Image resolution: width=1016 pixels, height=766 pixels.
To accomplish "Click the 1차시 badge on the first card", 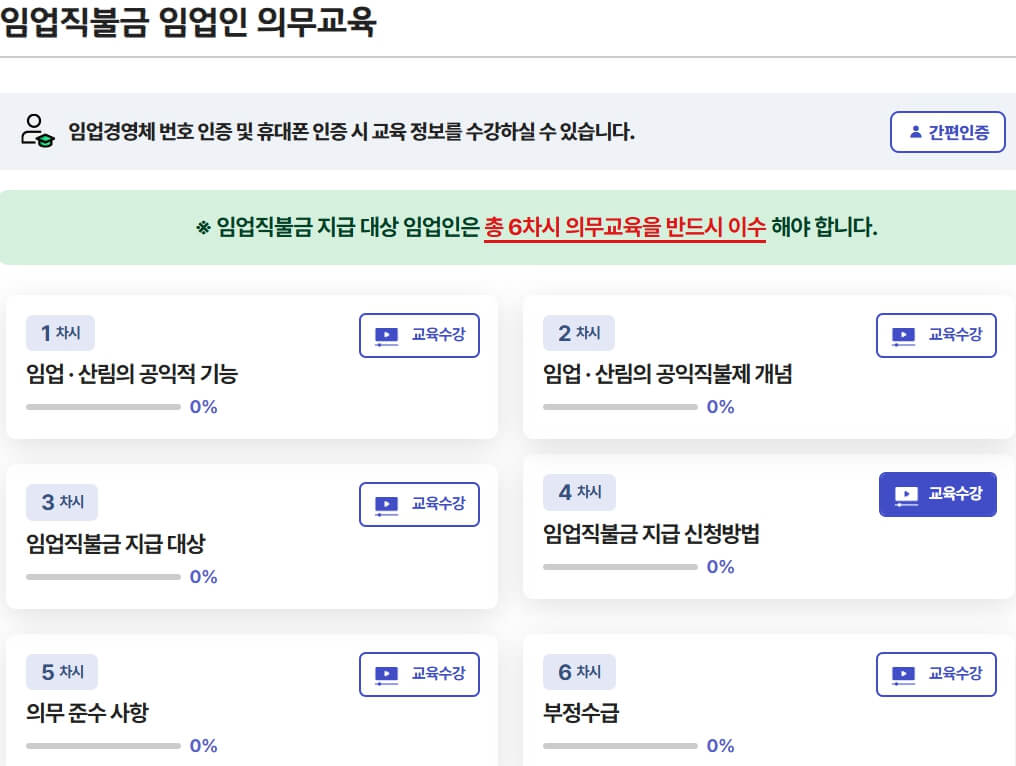I will [61, 333].
